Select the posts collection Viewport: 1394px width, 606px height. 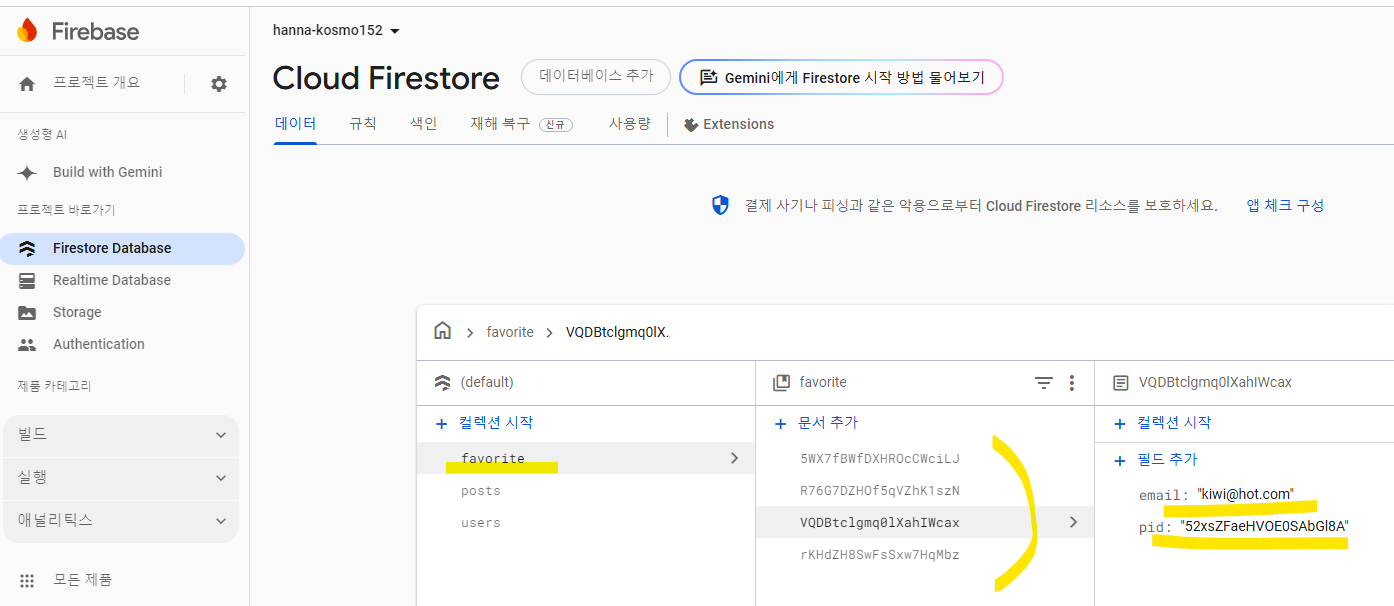[586, 491]
